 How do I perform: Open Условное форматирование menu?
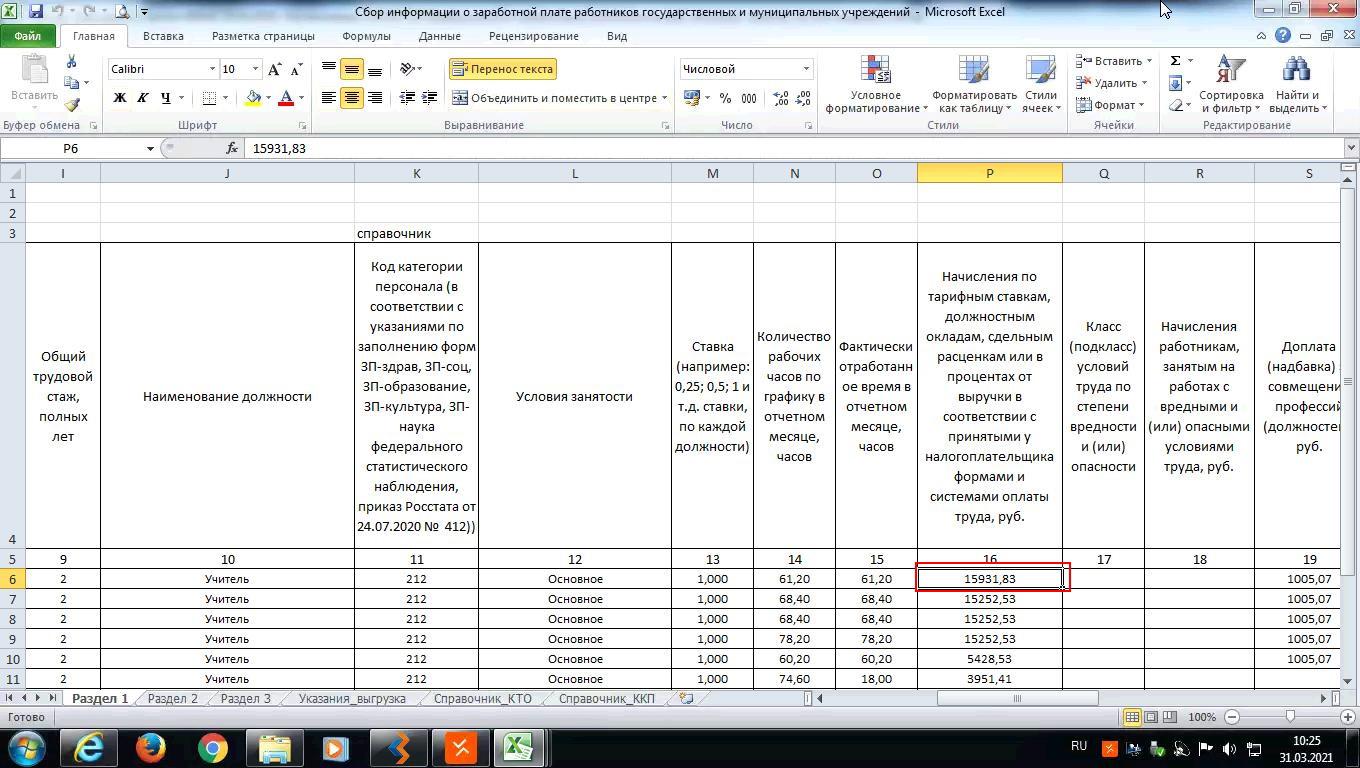tap(875, 84)
